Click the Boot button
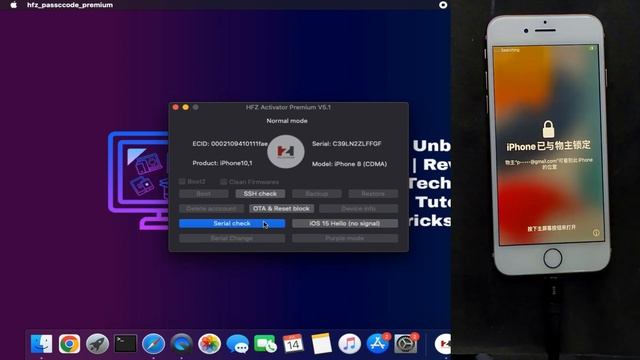The width and height of the screenshot is (640, 360). [204, 193]
